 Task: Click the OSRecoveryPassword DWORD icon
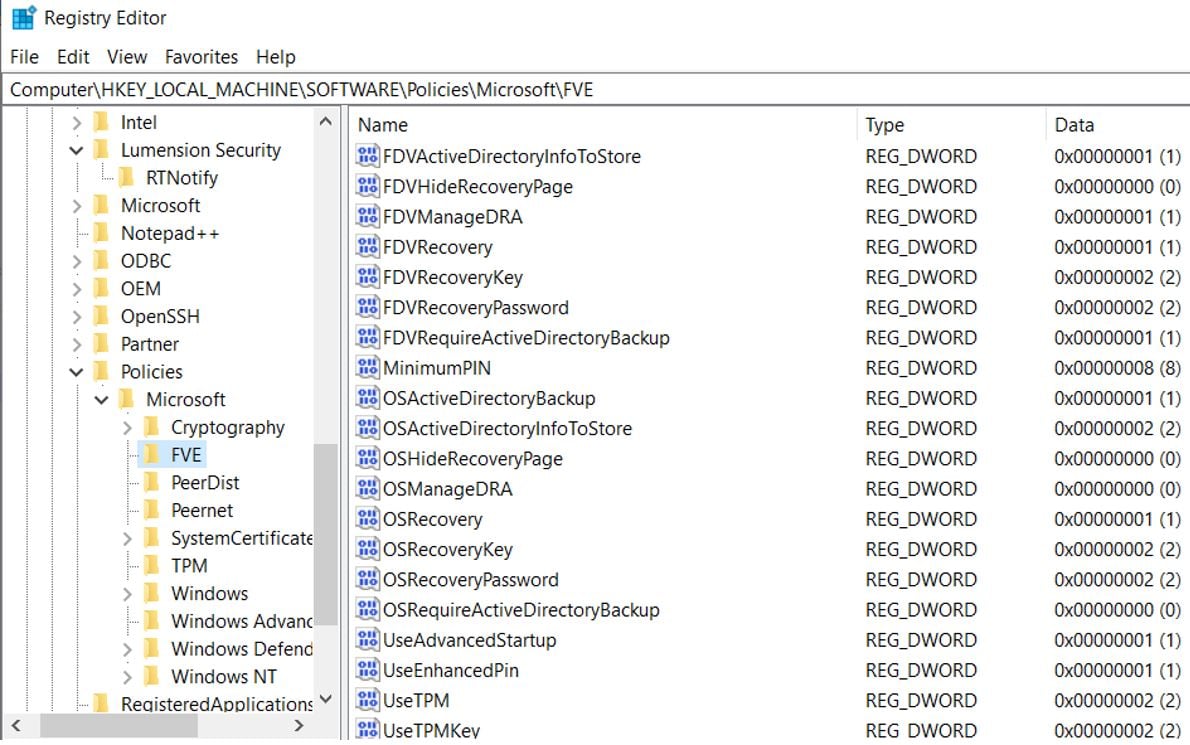click(366, 580)
